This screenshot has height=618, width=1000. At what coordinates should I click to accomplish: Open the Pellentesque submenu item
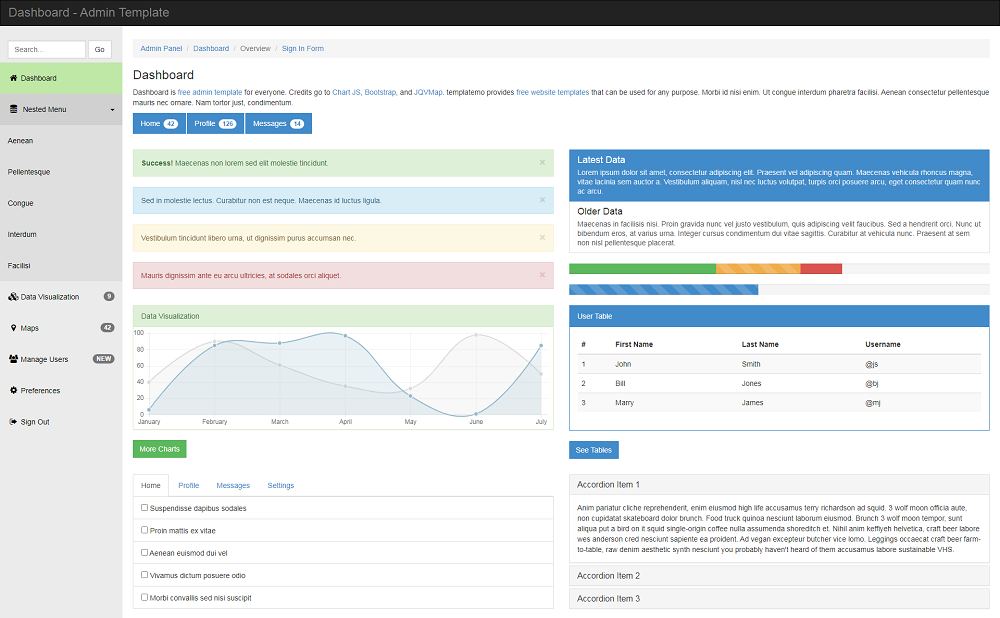tap(61, 172)
